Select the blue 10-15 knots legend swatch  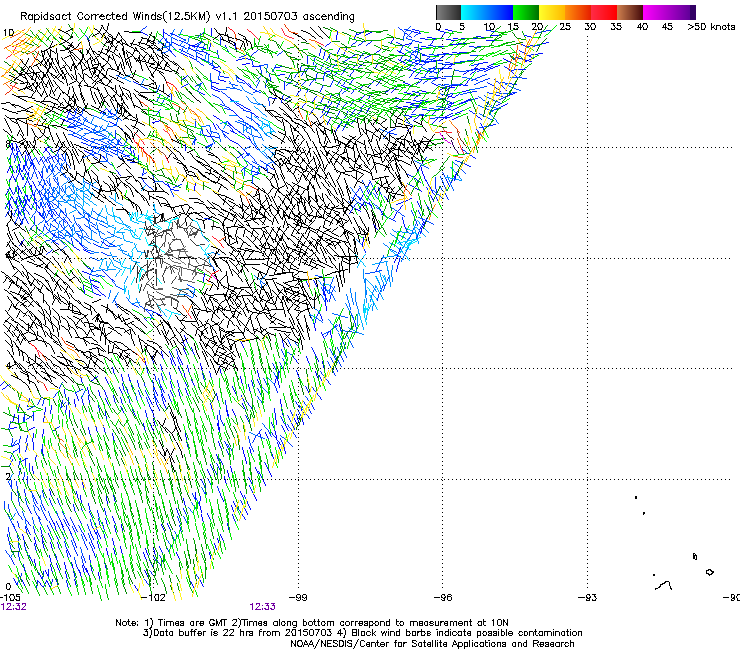coord(500,12)
